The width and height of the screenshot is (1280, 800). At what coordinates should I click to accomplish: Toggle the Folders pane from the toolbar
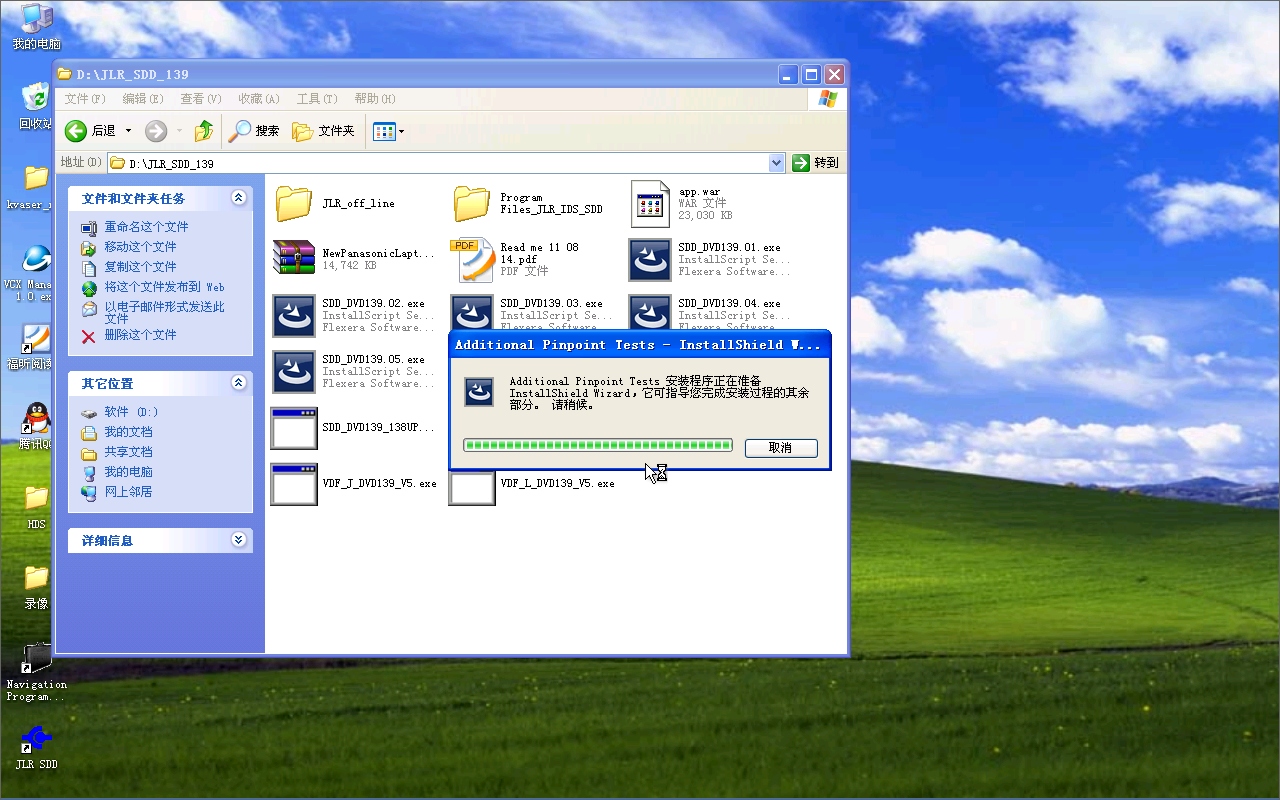(x=323, y=131)
